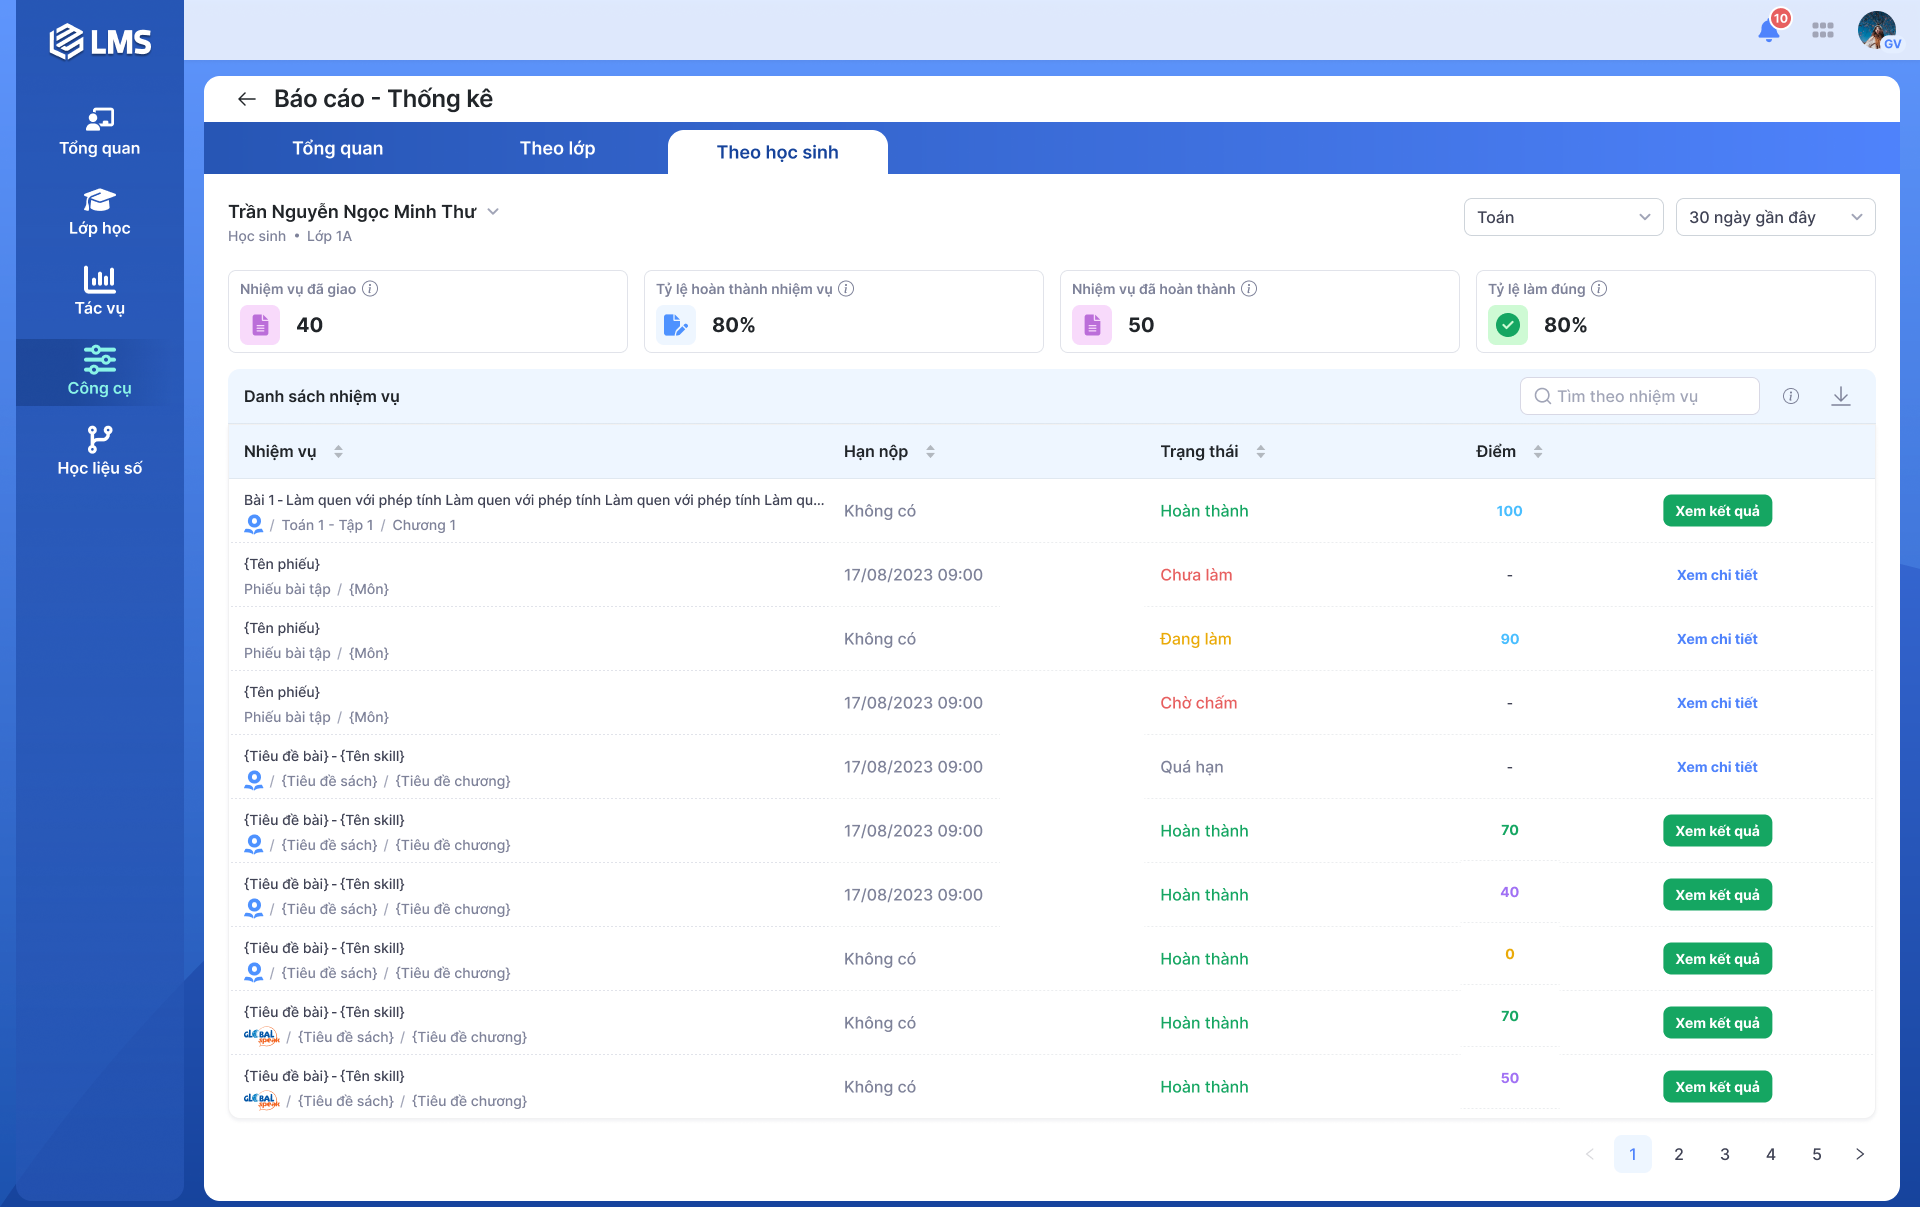Click the back arrow beside Báo cáo

point(246,99)
